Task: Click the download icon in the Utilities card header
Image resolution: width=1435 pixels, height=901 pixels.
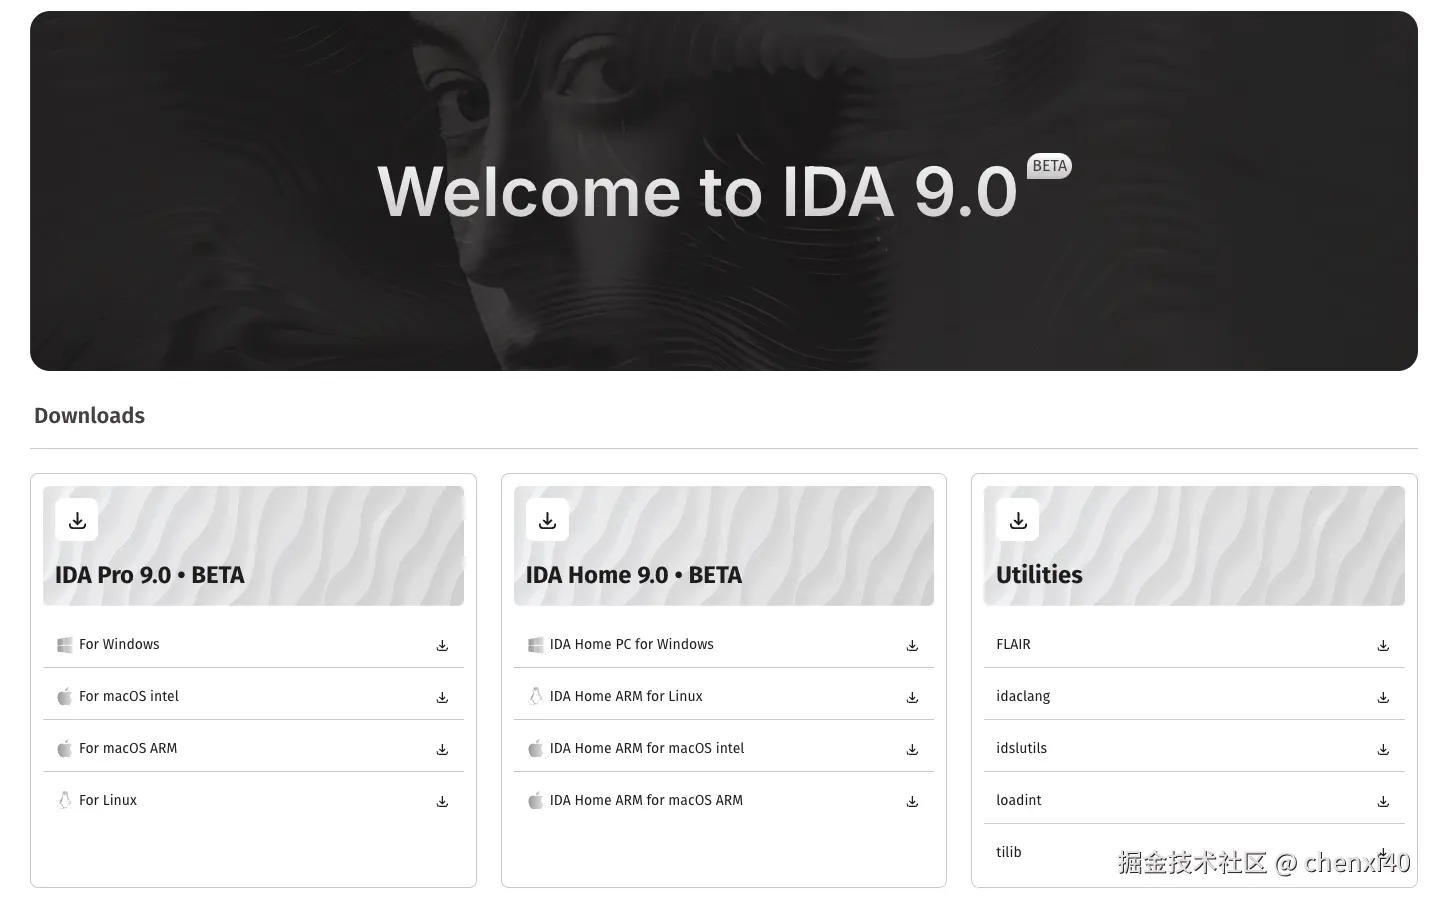Action: (1018, 520)
